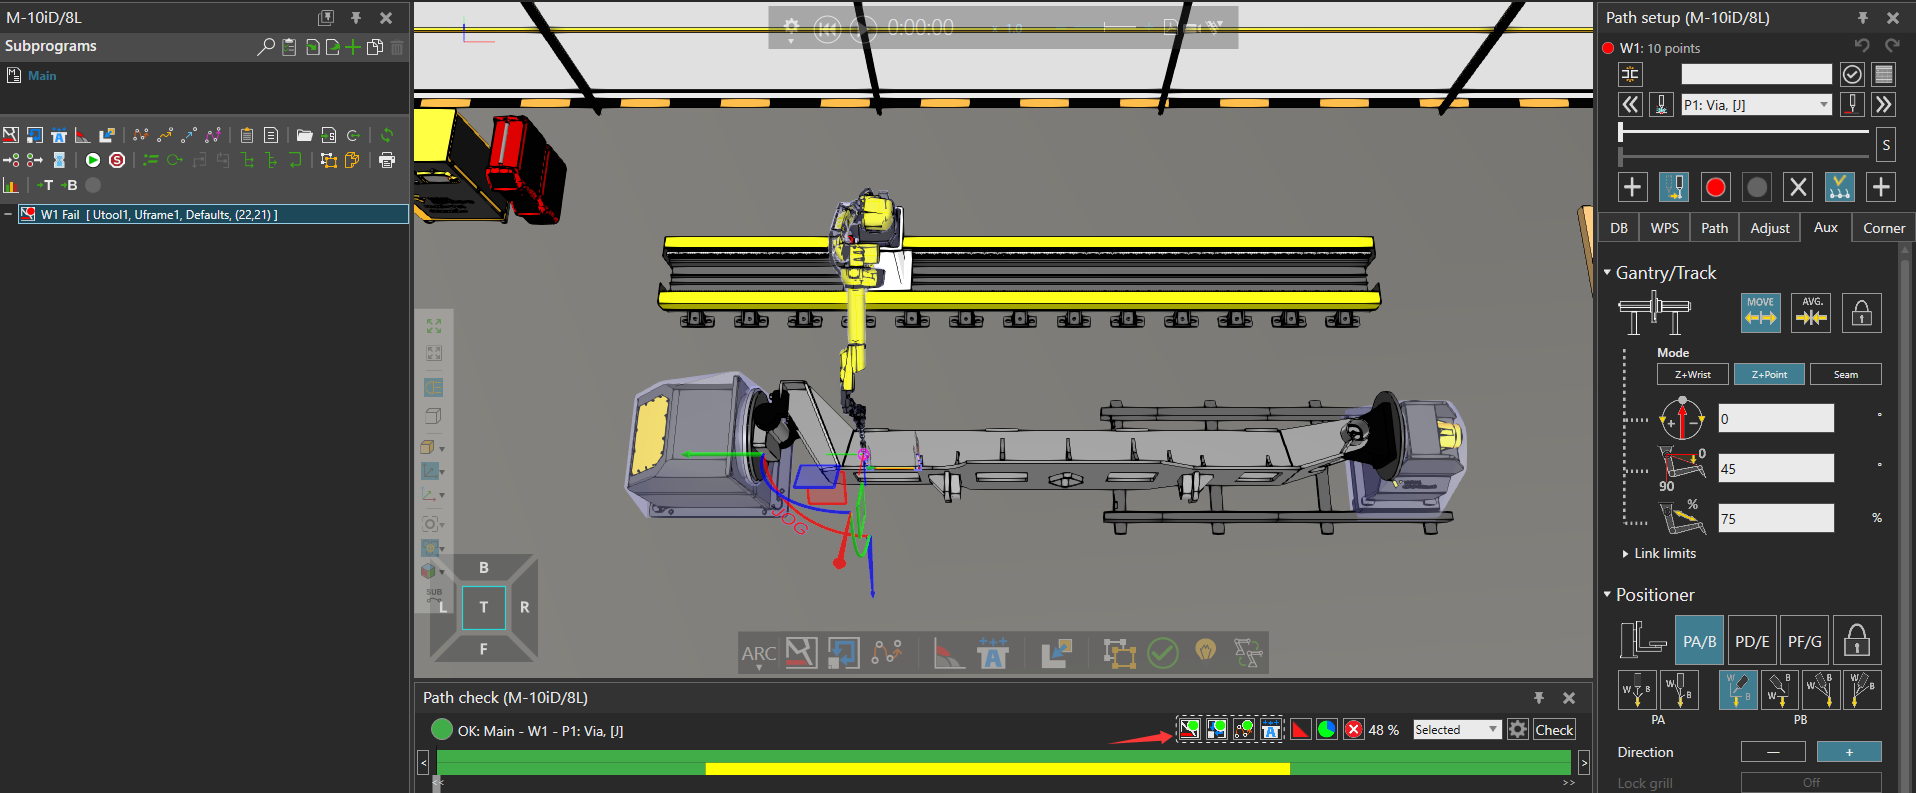Click the printer icon in program toolbar
The width and height of the screenshot is (1916, 793).
(x=387, y=160)
